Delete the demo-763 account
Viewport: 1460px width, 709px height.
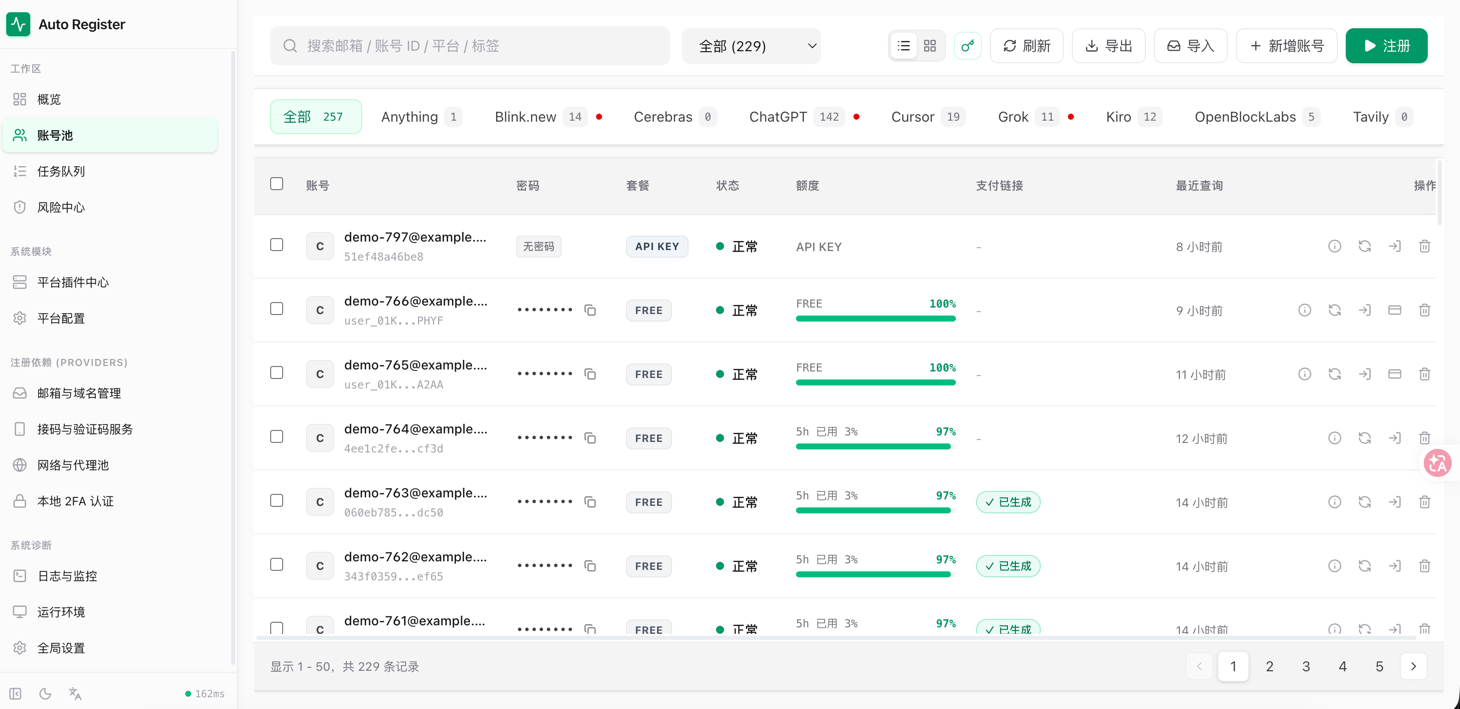coord(1425,502)
